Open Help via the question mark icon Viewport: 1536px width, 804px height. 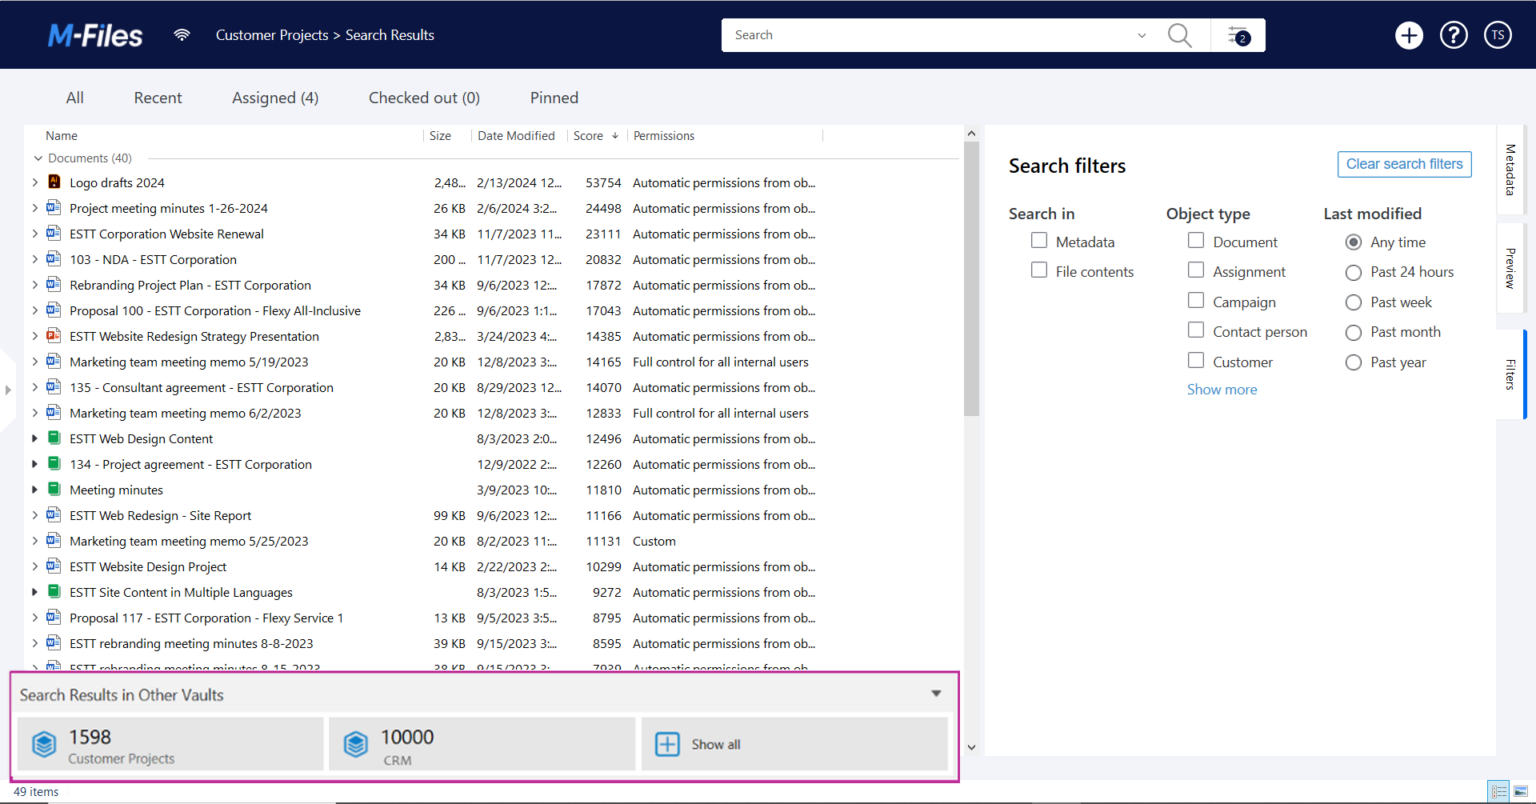[1453, 34]
